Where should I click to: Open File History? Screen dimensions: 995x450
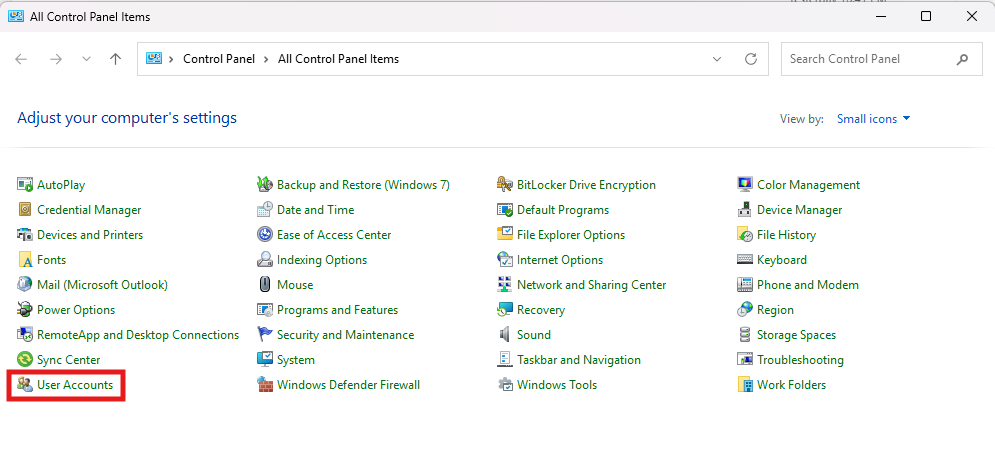(786, 235)
